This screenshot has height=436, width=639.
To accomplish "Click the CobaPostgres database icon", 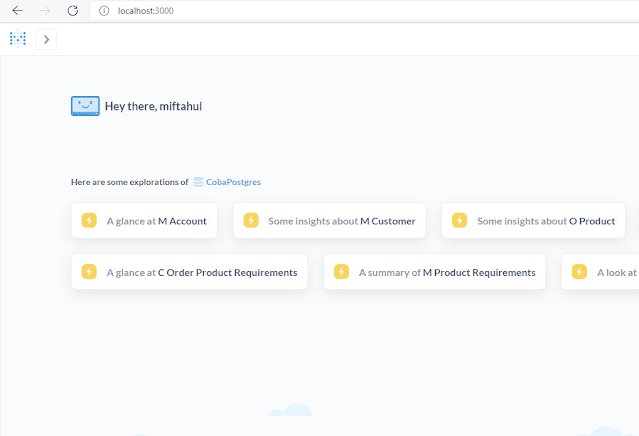I will [198, 182].
